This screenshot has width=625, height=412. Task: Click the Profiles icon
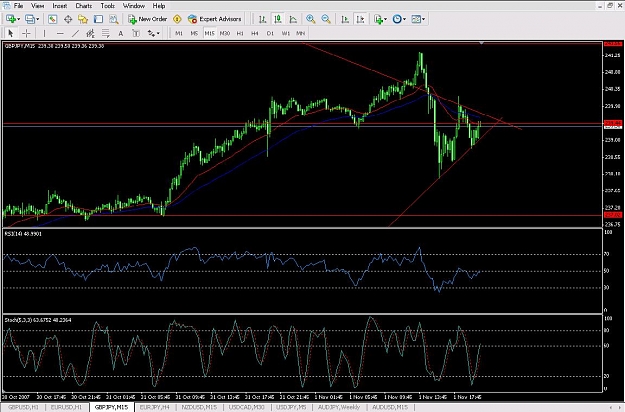pyautogui.click(x=30, y=19)
